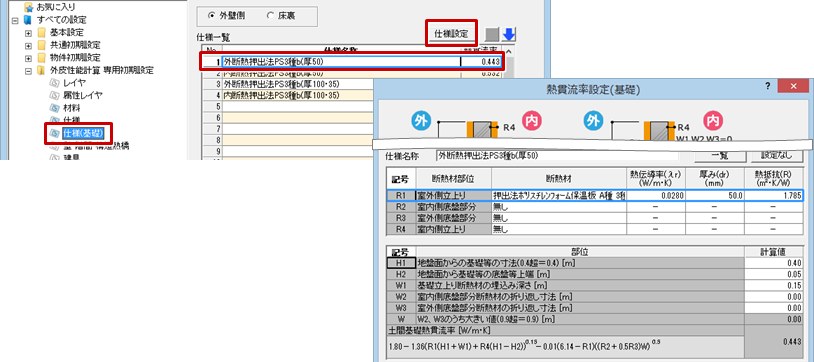The width and height of the screenshot is (814, 362).
Task: Select 材料 in the settings tree
Action: [x=72, y=108]
